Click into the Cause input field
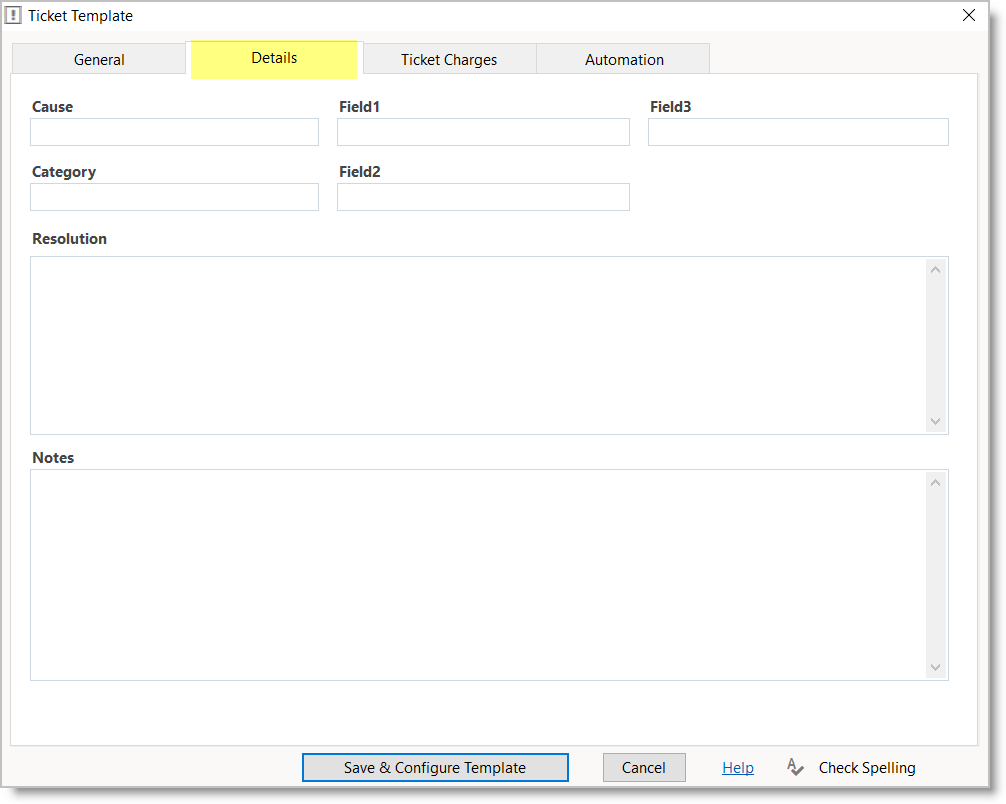Image resolution: width=1006 pixels, height=804 pixels. (x=174, y=132)
